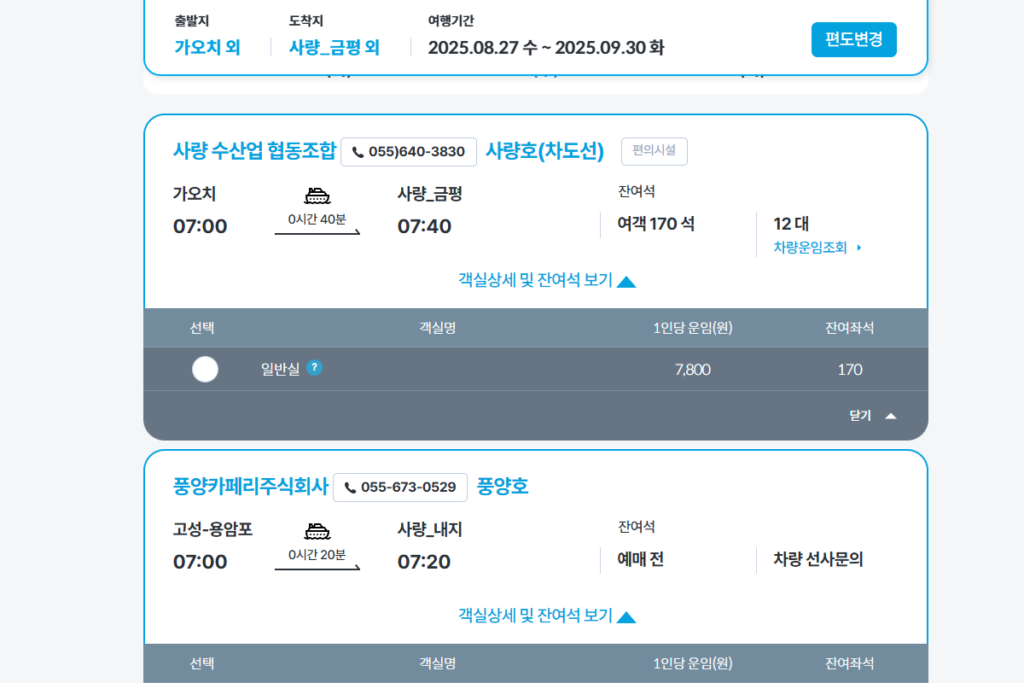Click the up chevron on 풍양호 detail toggle

(x=627, y=616)
